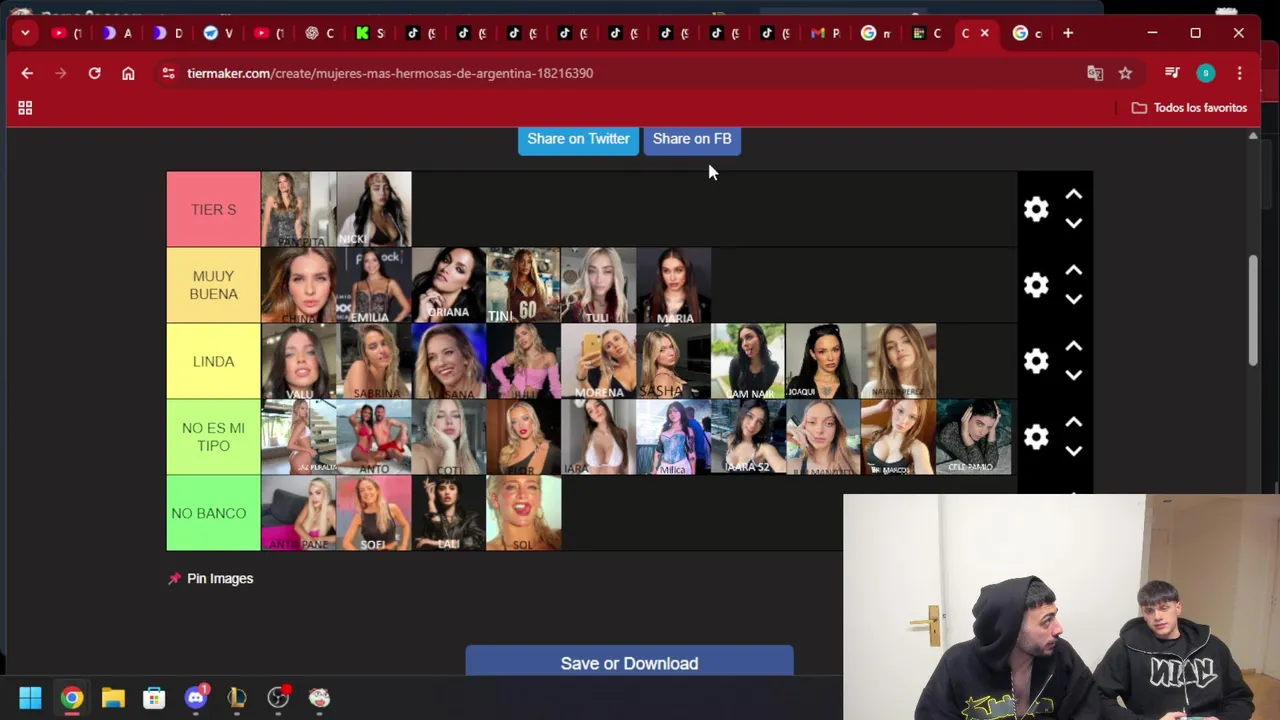Switch to the Kick tab

pyautogui.click(x=370, y=33)
